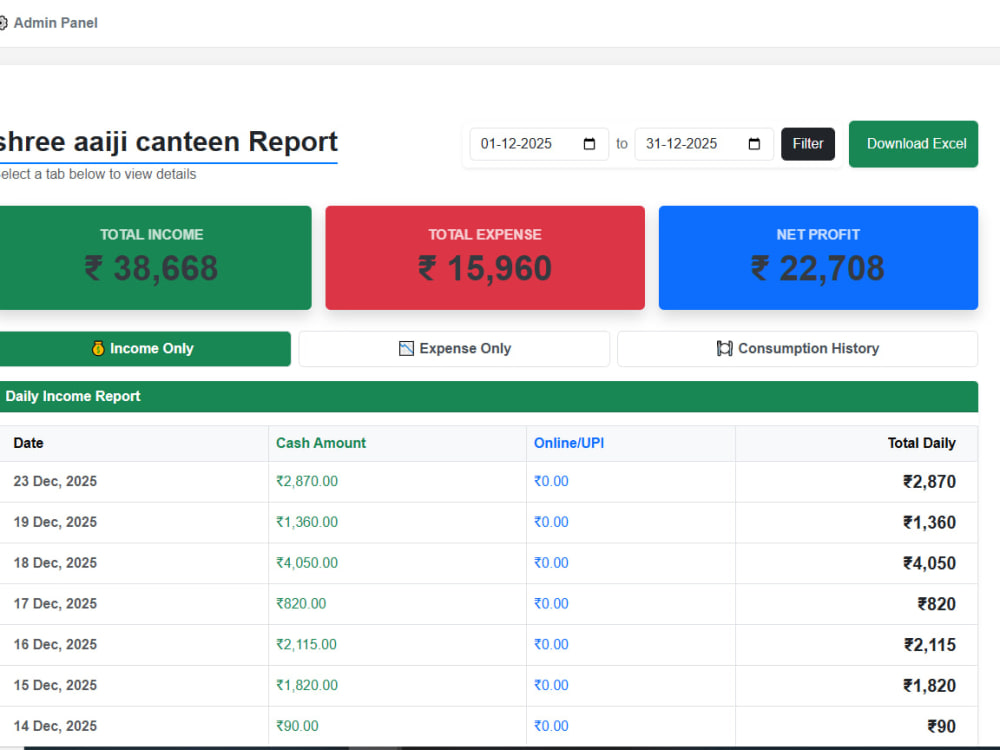Select the Net Profit card
This screenshot has width=1000, height=750.
[x=818, y=258]
